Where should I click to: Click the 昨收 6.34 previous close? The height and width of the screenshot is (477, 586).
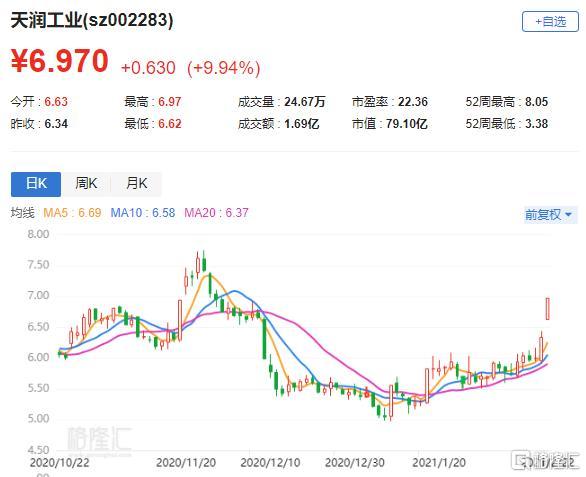point(39,124)
